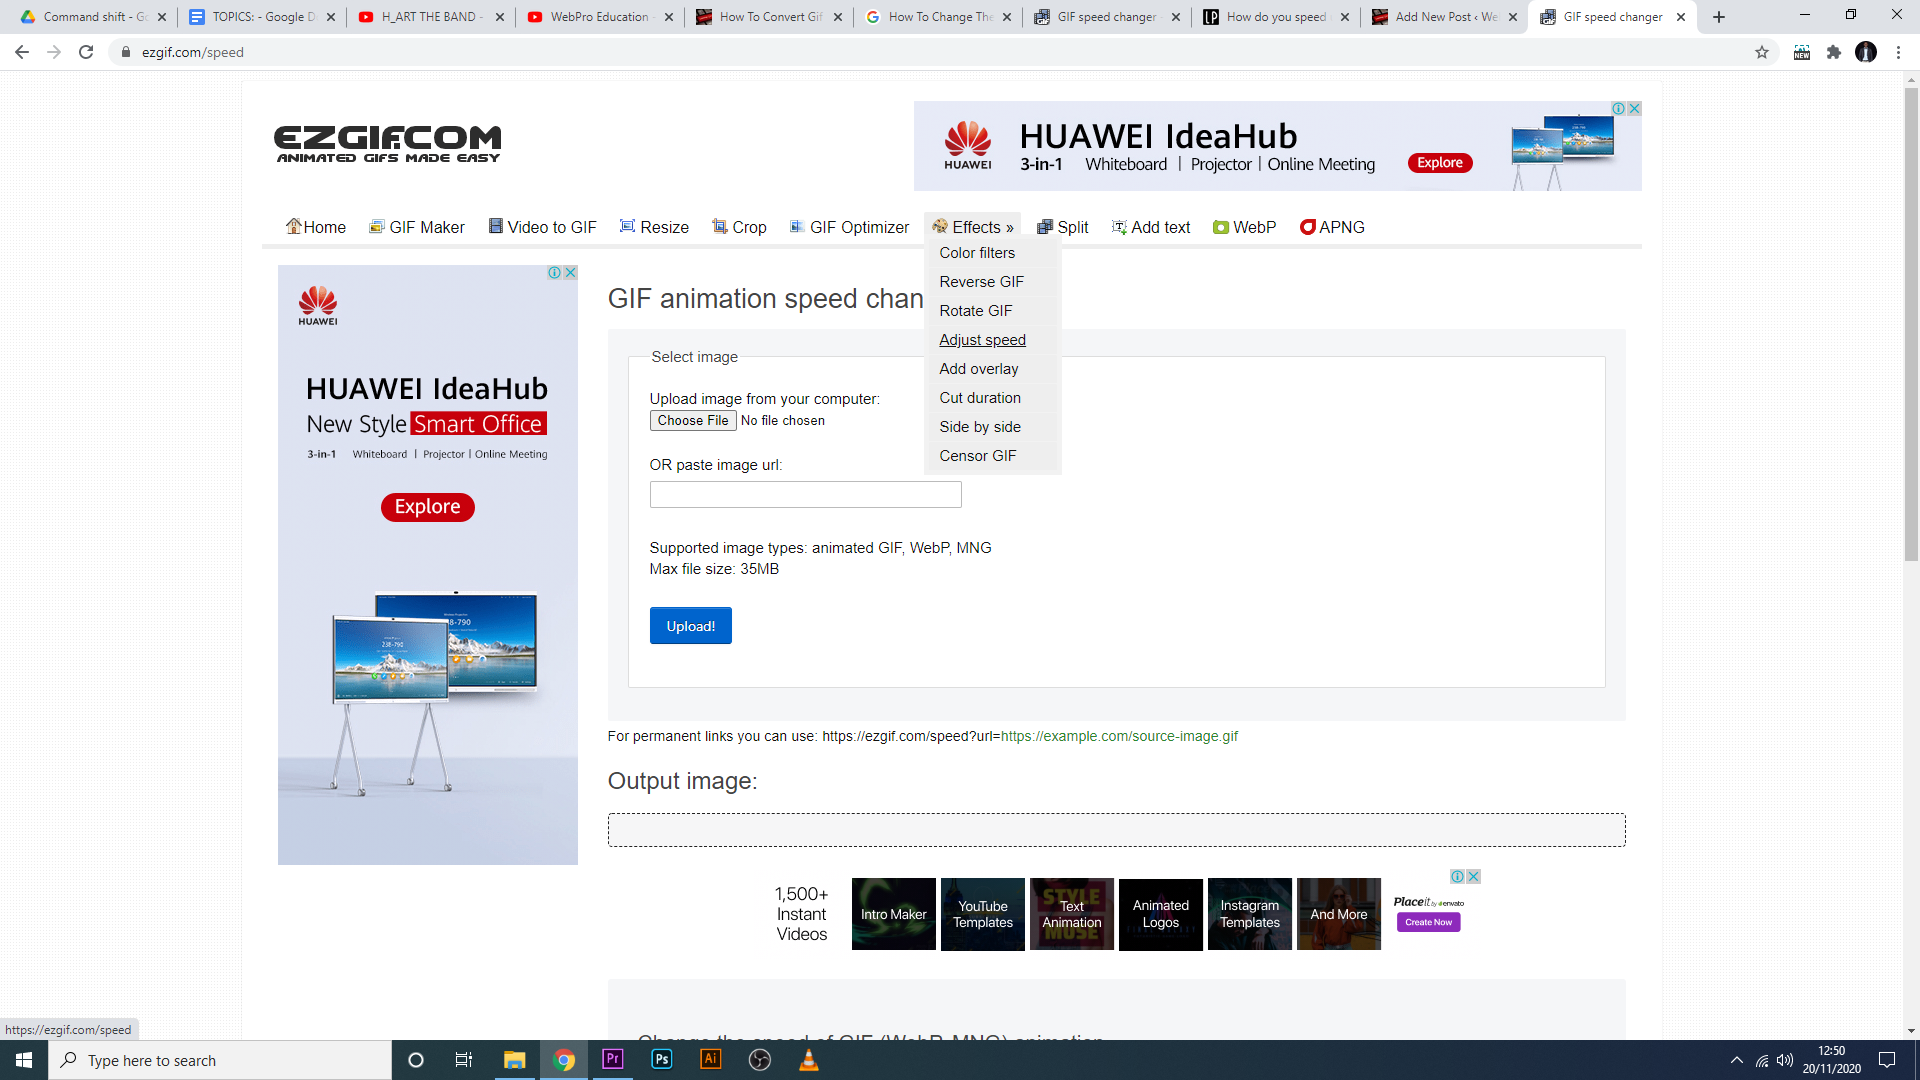Open a new browser tab
The image size is (1920, 1080).
(x=1719, y=17)
